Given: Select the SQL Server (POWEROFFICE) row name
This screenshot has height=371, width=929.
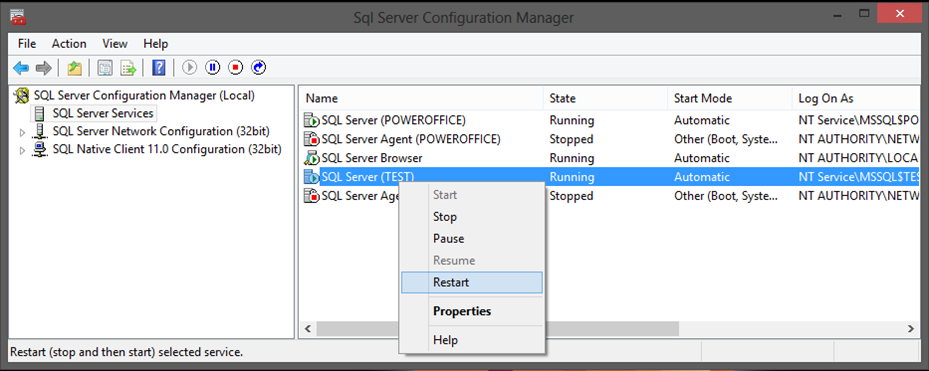Looking at the screenshot, I should (x=393, y=120).
